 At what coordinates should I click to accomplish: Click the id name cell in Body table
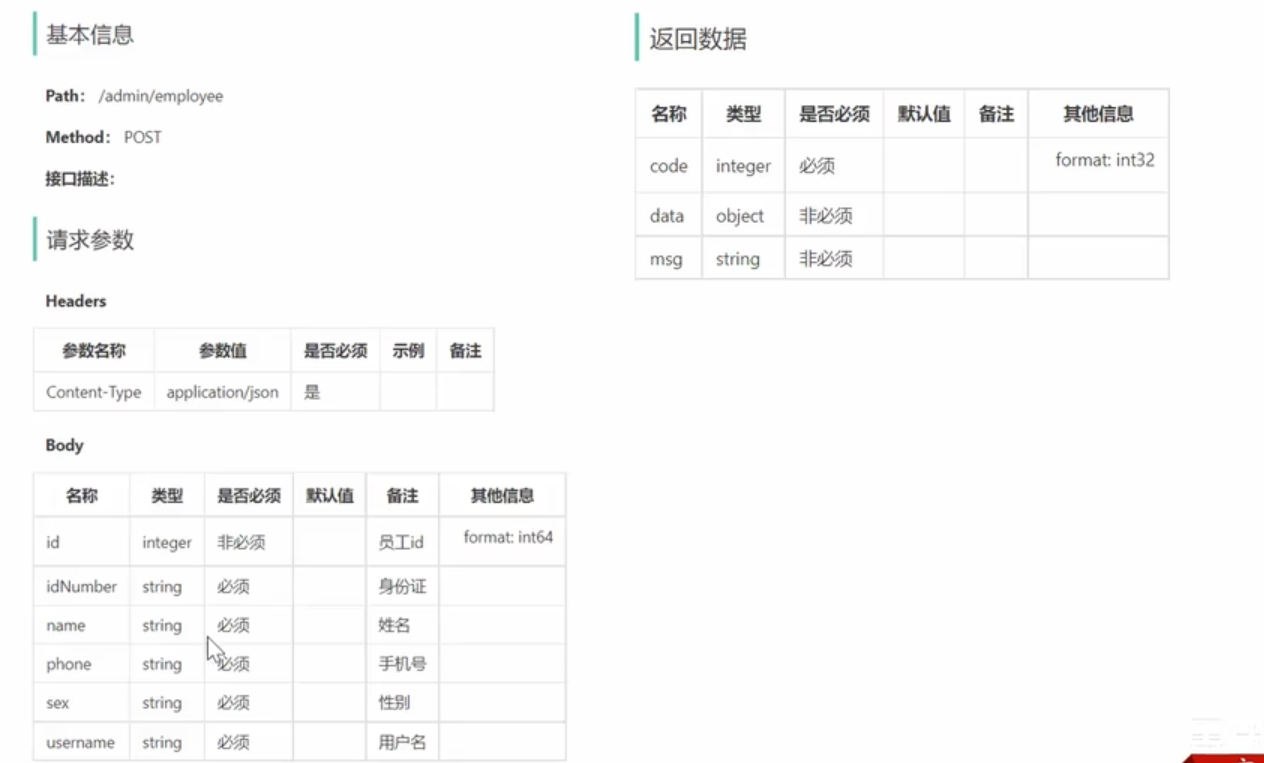tap(82, 542)
